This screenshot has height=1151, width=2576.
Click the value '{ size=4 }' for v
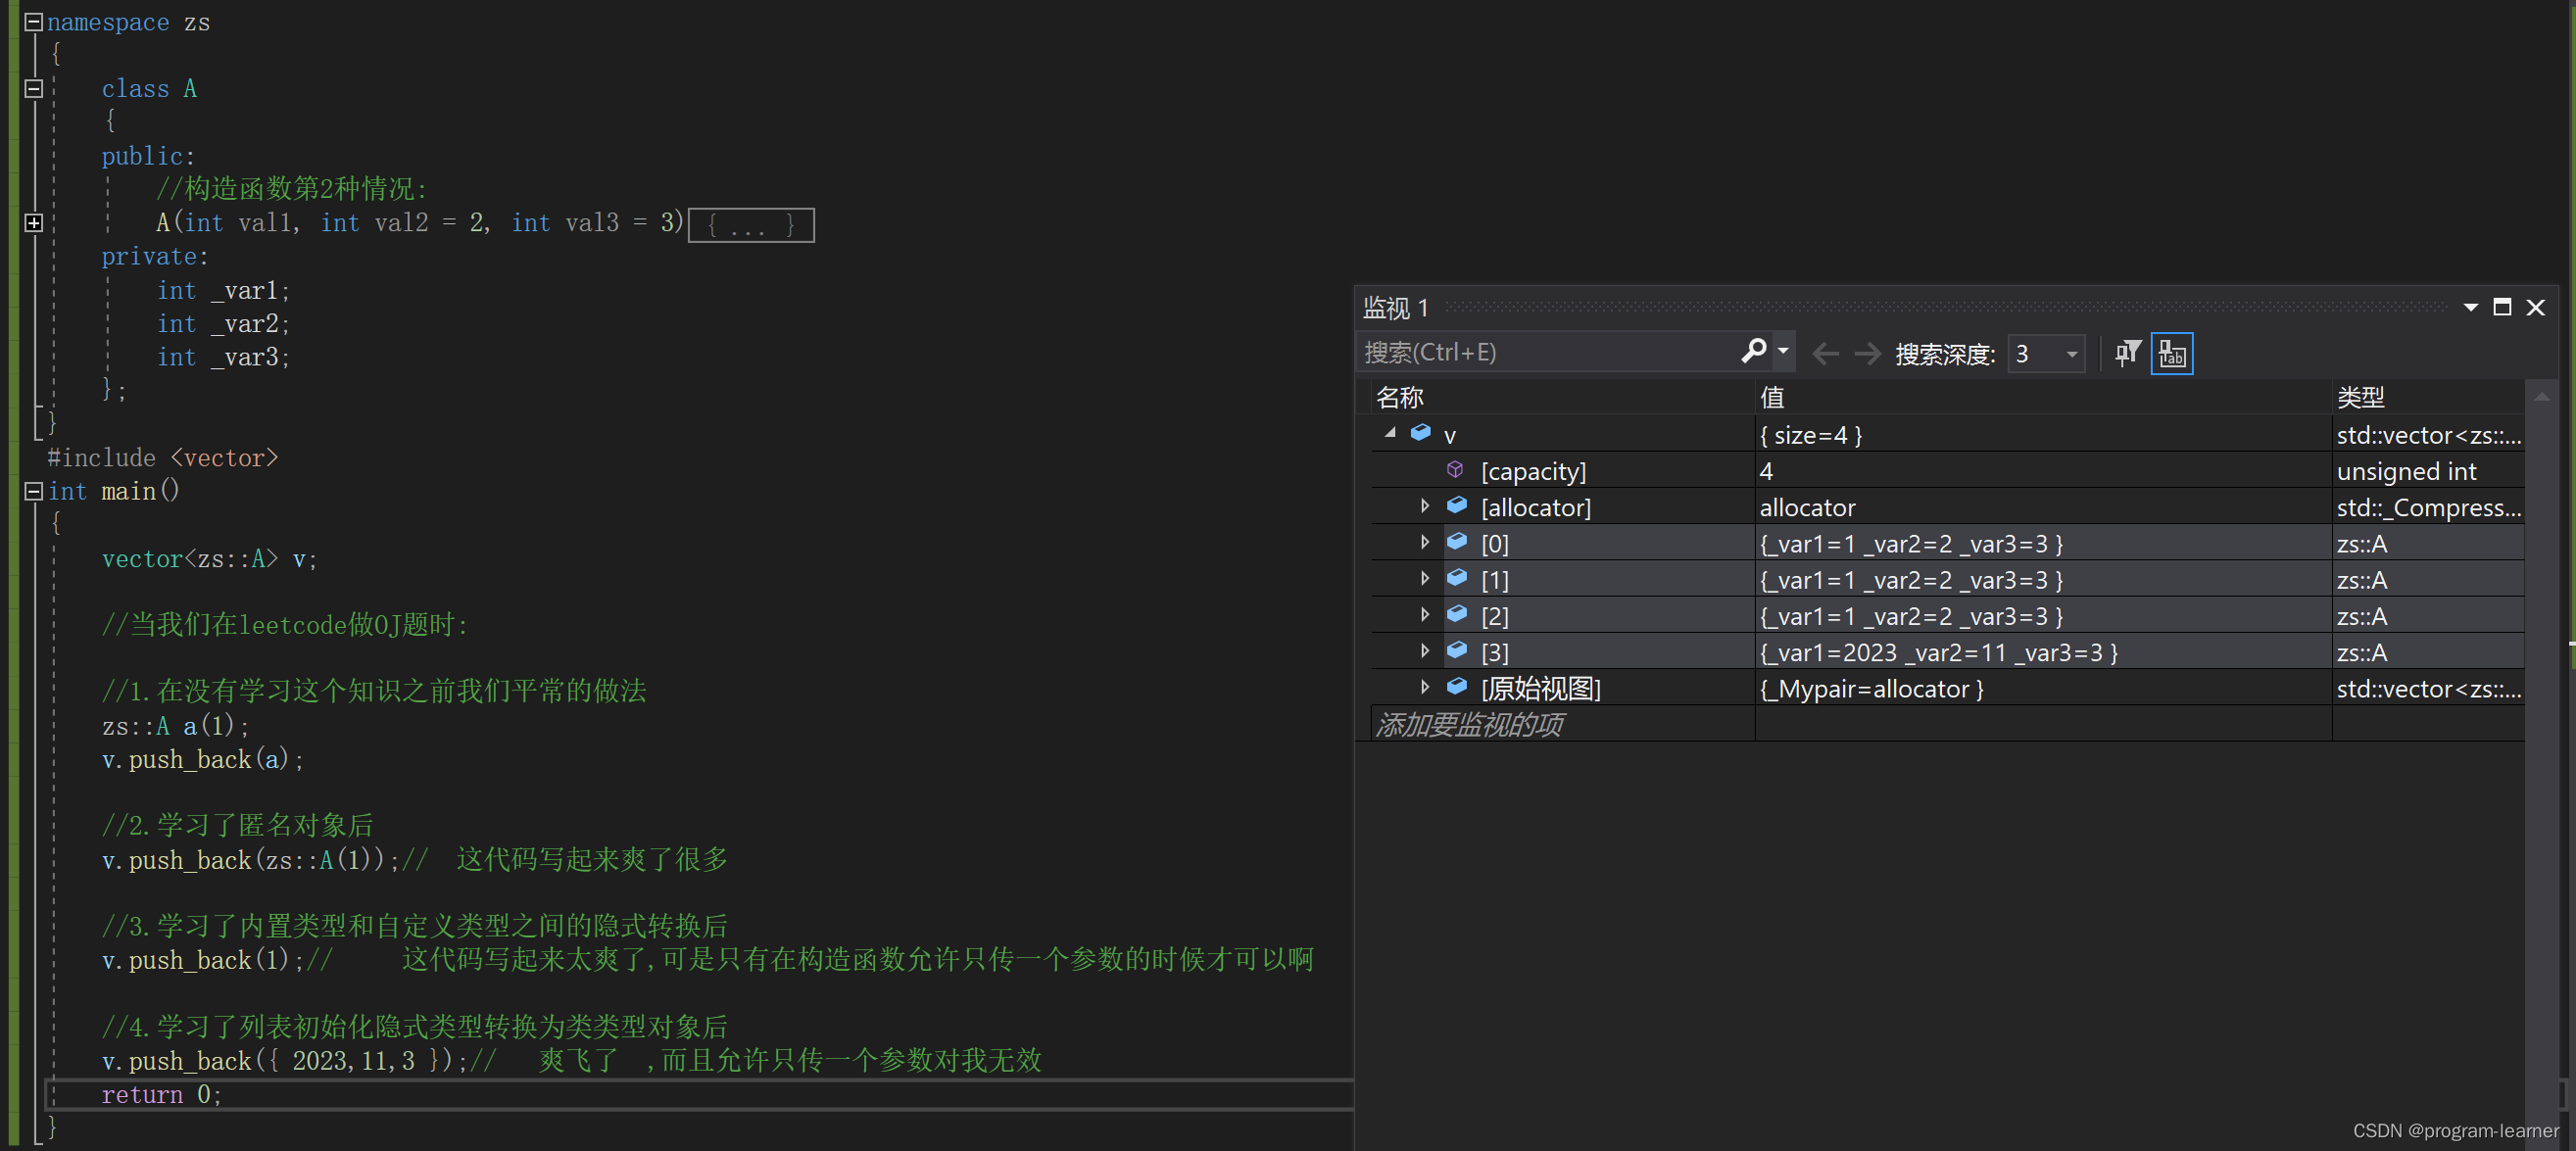click(x=1810, y=435)
